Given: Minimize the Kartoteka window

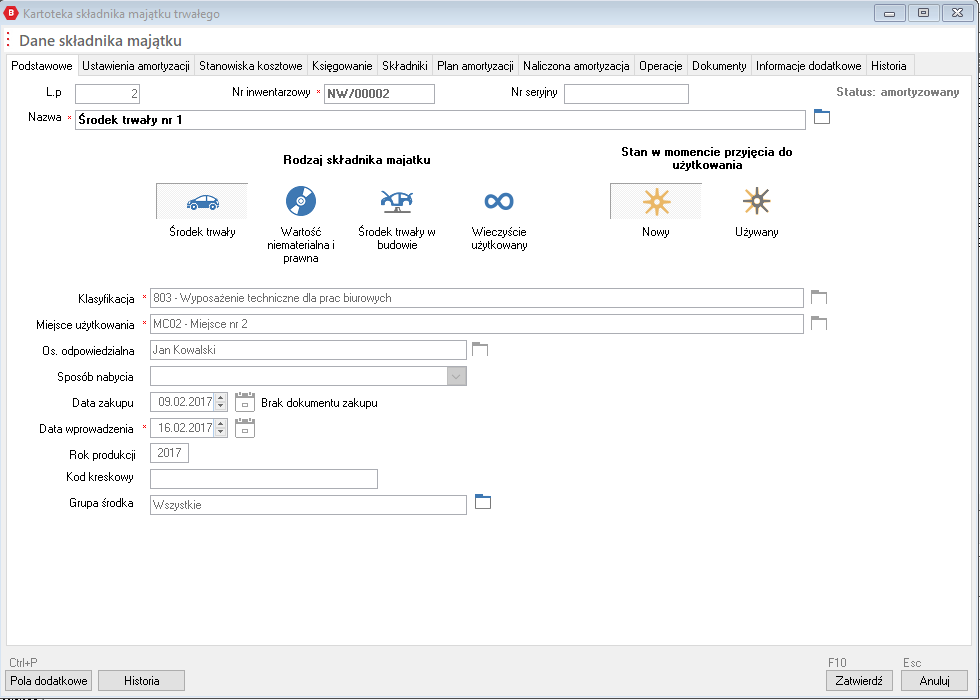Looking at the screenshot, I should (889, 12).
